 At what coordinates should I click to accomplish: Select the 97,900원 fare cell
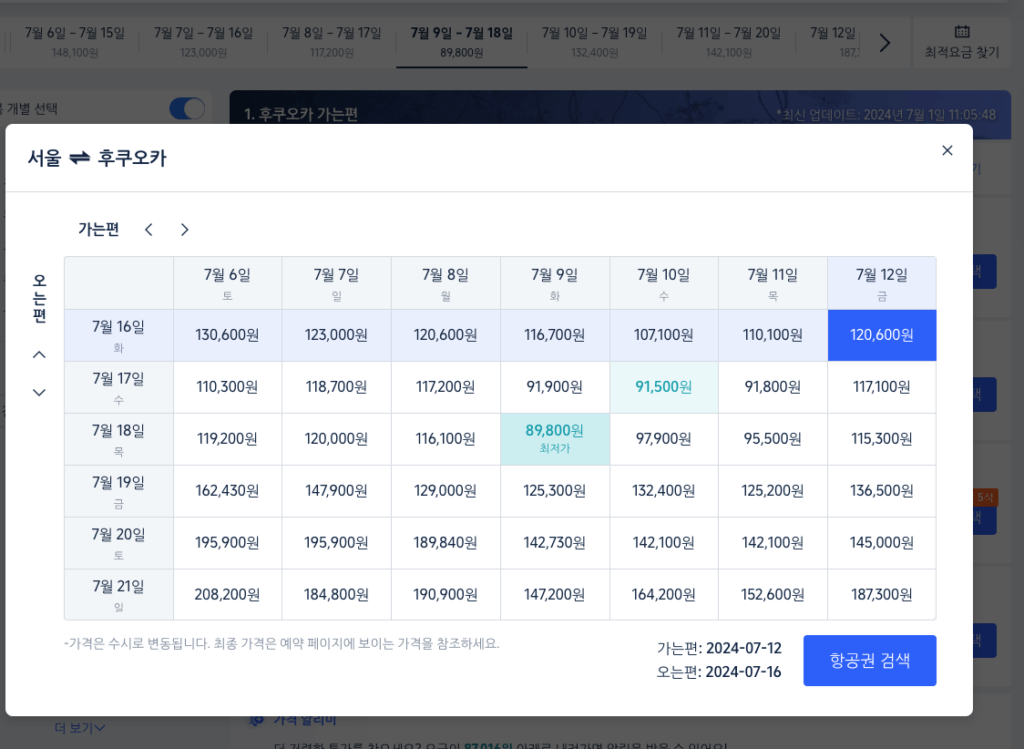[x=664, y=439]
